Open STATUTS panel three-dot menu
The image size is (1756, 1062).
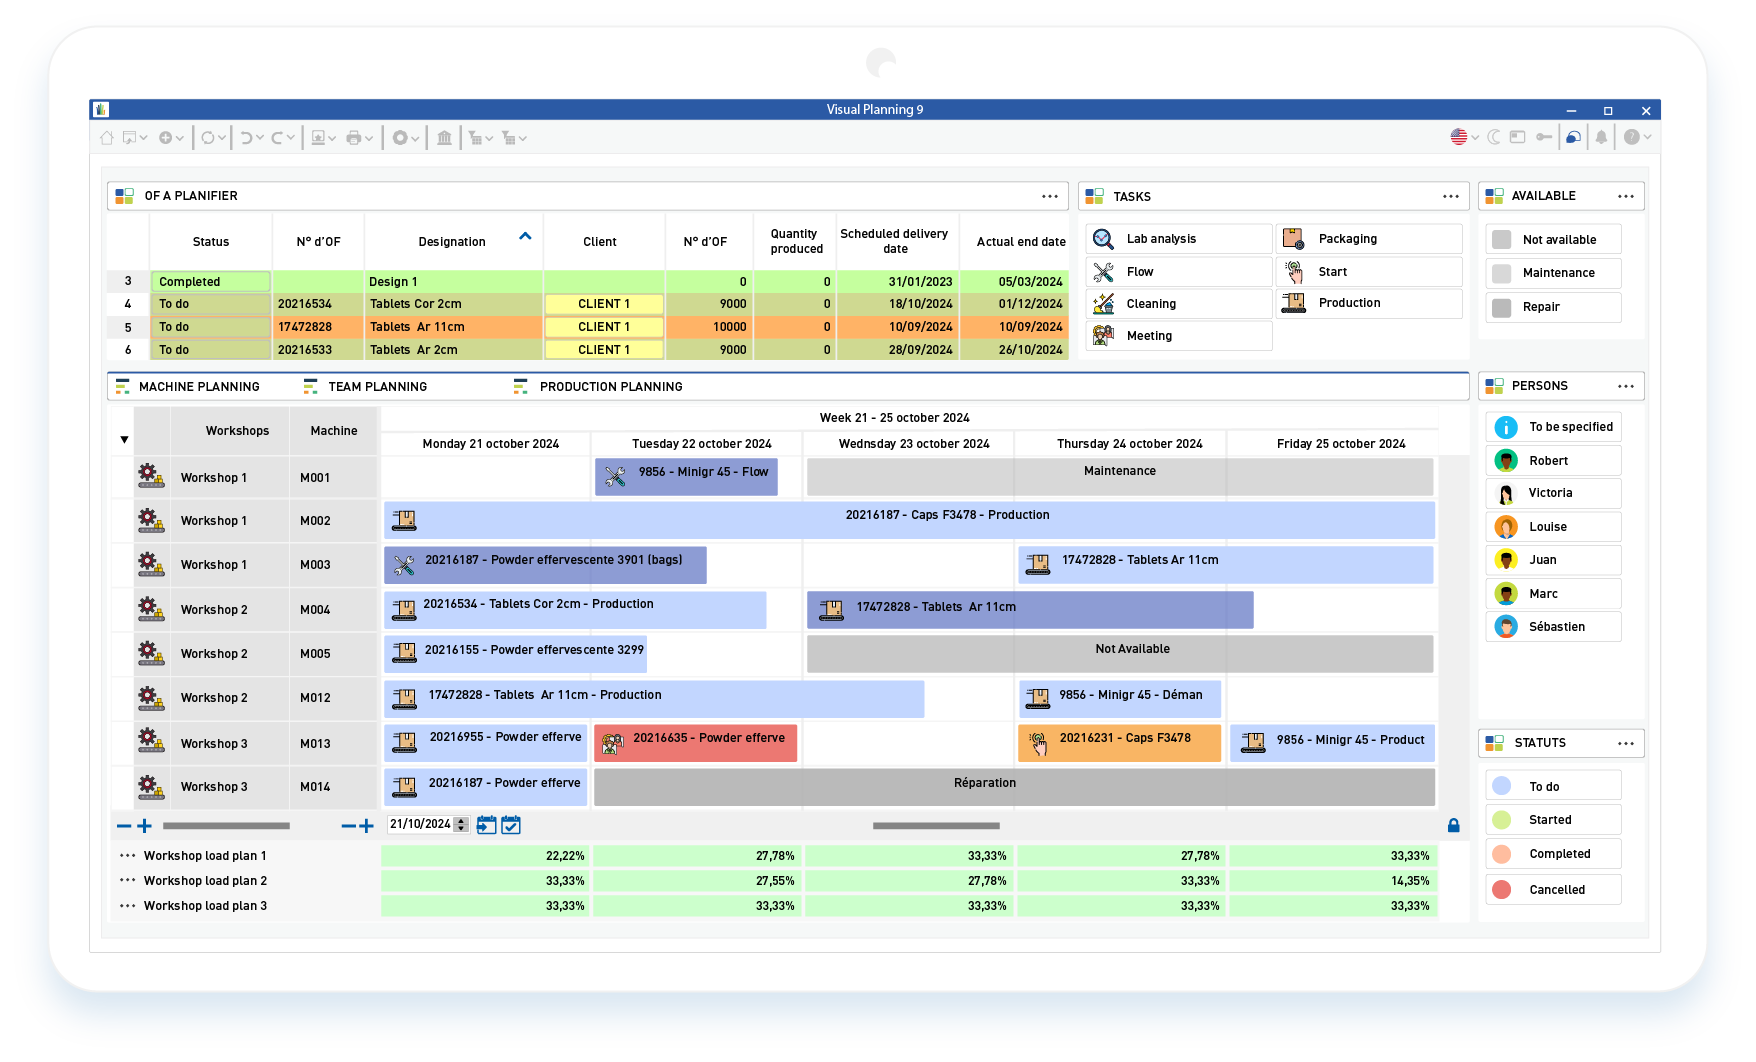tap(1626, 743)
